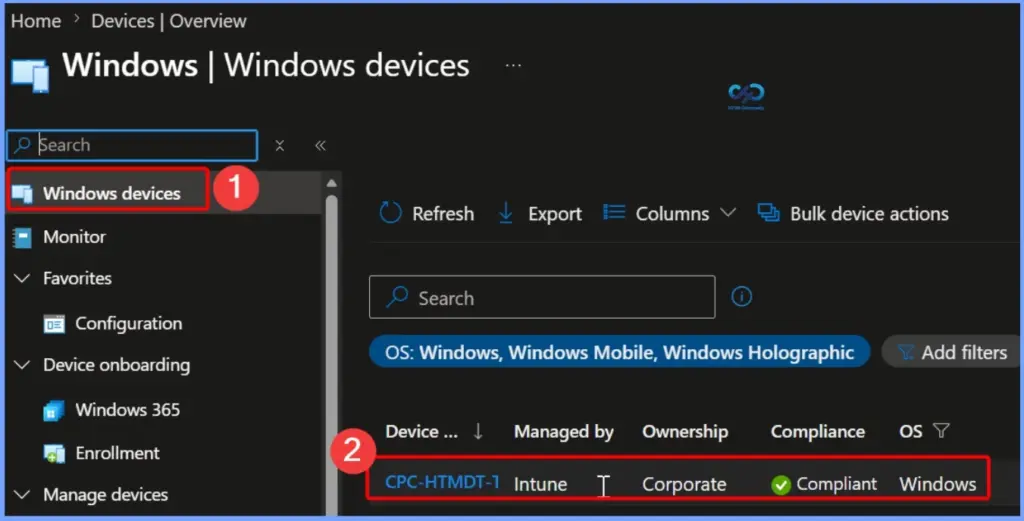Click the info icon beside search box

tap(741, 297)
